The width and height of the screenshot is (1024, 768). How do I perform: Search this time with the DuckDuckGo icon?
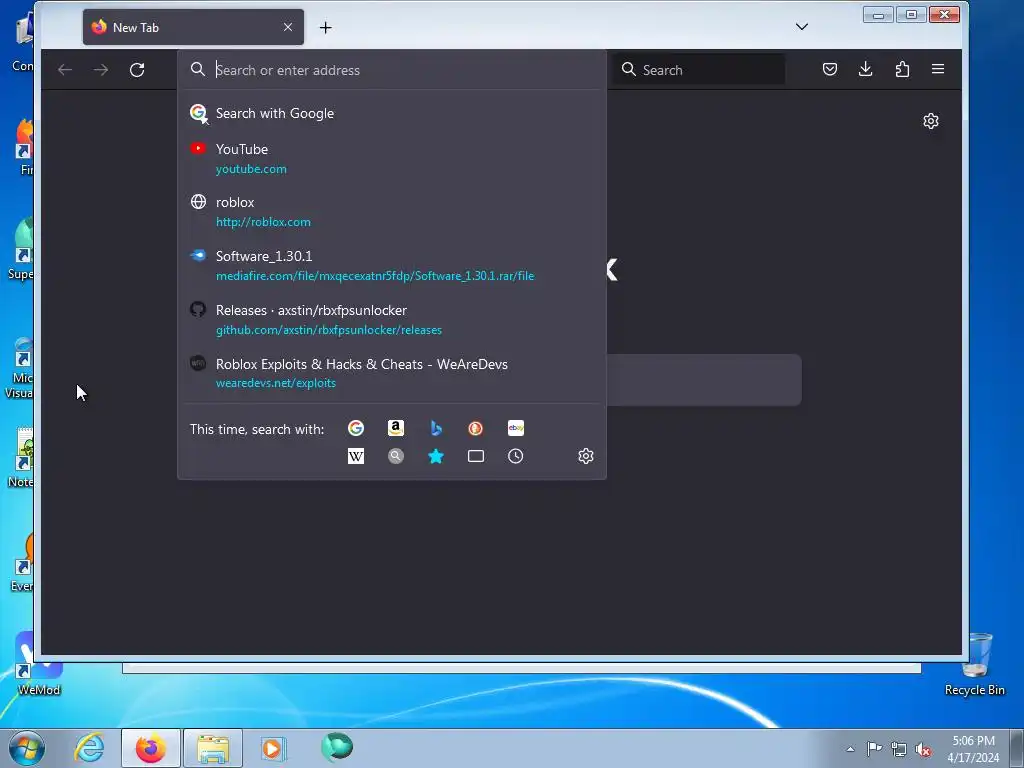tap(475, 428)
